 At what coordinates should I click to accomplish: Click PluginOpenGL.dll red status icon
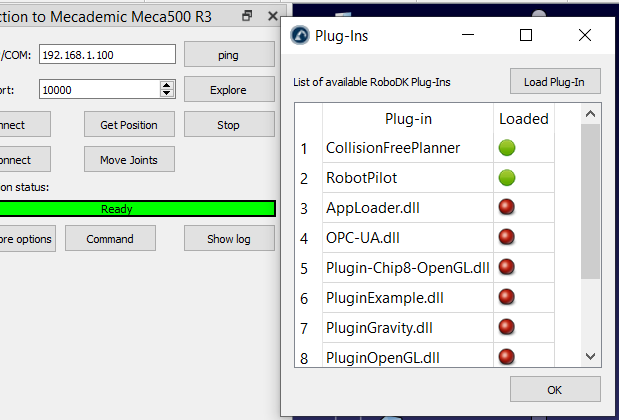pyautogui.click(x=507, y=356)
